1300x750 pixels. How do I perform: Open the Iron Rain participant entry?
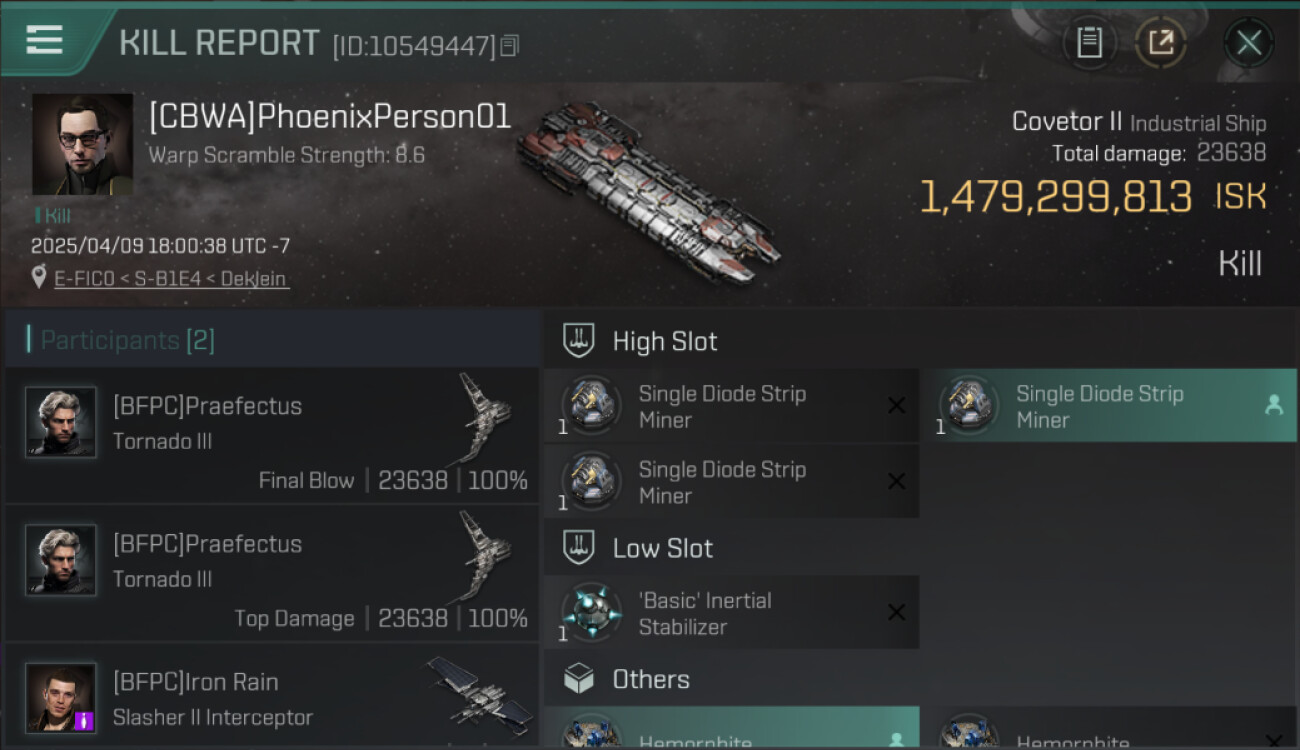point(272,698)
